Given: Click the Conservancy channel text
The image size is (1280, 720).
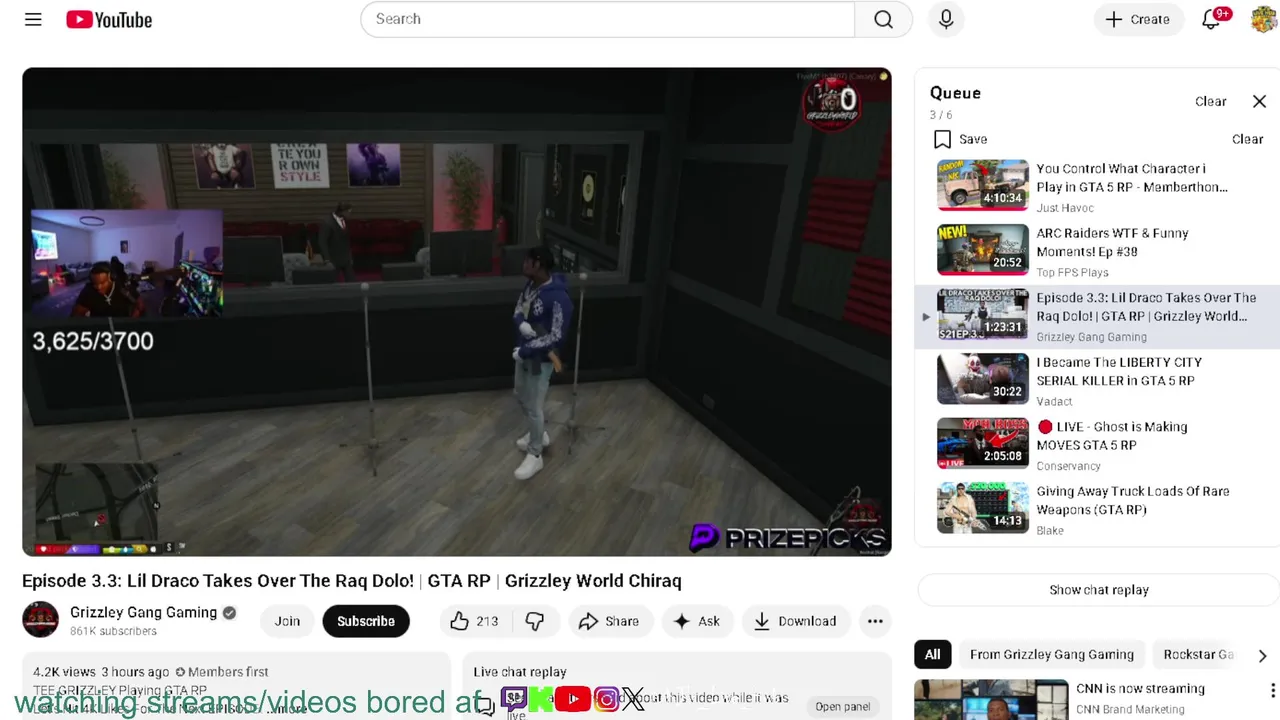Looking at the screenshot, I should pos(1068,466).
